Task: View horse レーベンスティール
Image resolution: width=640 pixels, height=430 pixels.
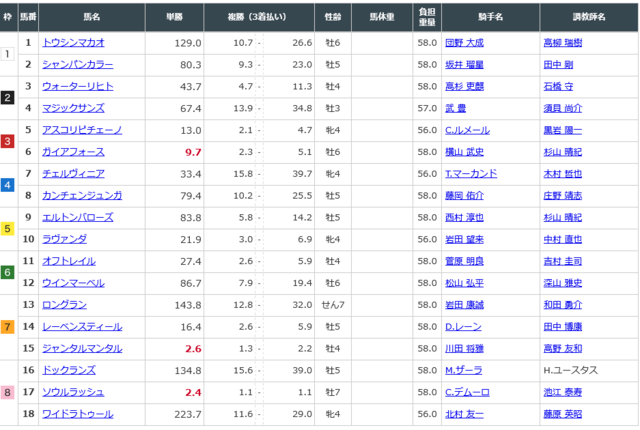Action: click(x=82, y=326)
